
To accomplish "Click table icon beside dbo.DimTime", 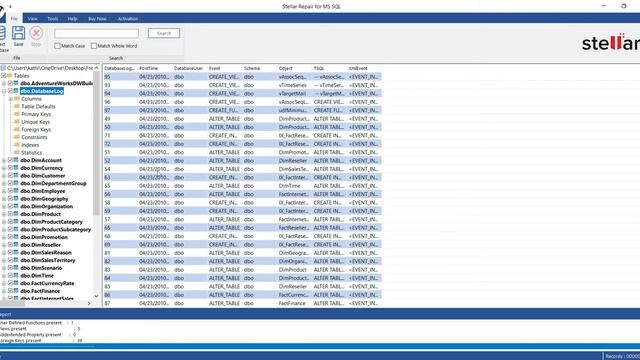I will (x=16, y=276).
